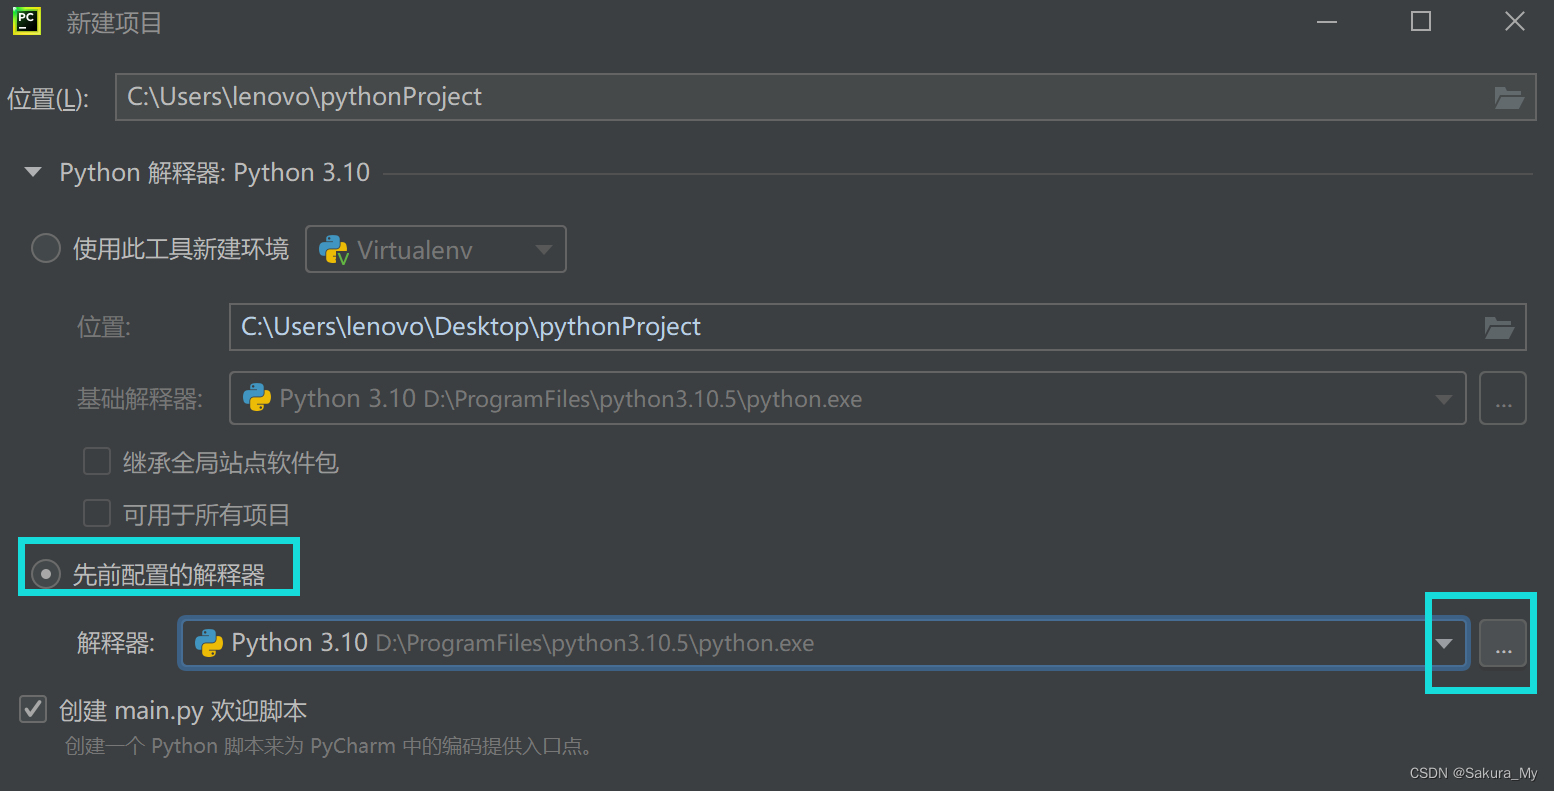Minimize the 新建项目 window
The width and height of the screenshot is (1554, 791).
tap(1327, 22)
